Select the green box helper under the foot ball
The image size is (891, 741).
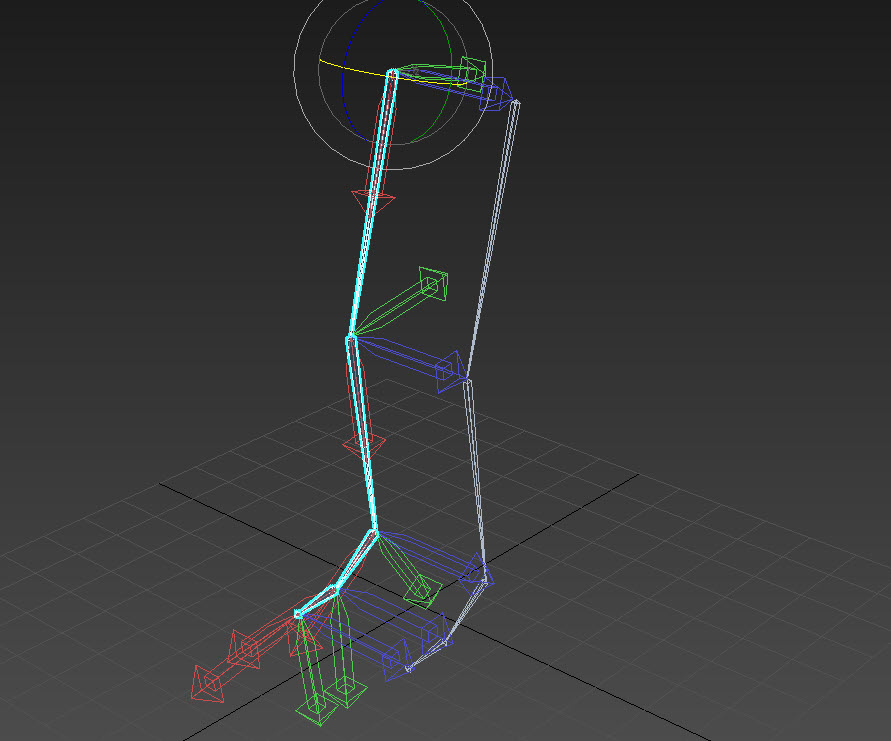coord(345,690)
